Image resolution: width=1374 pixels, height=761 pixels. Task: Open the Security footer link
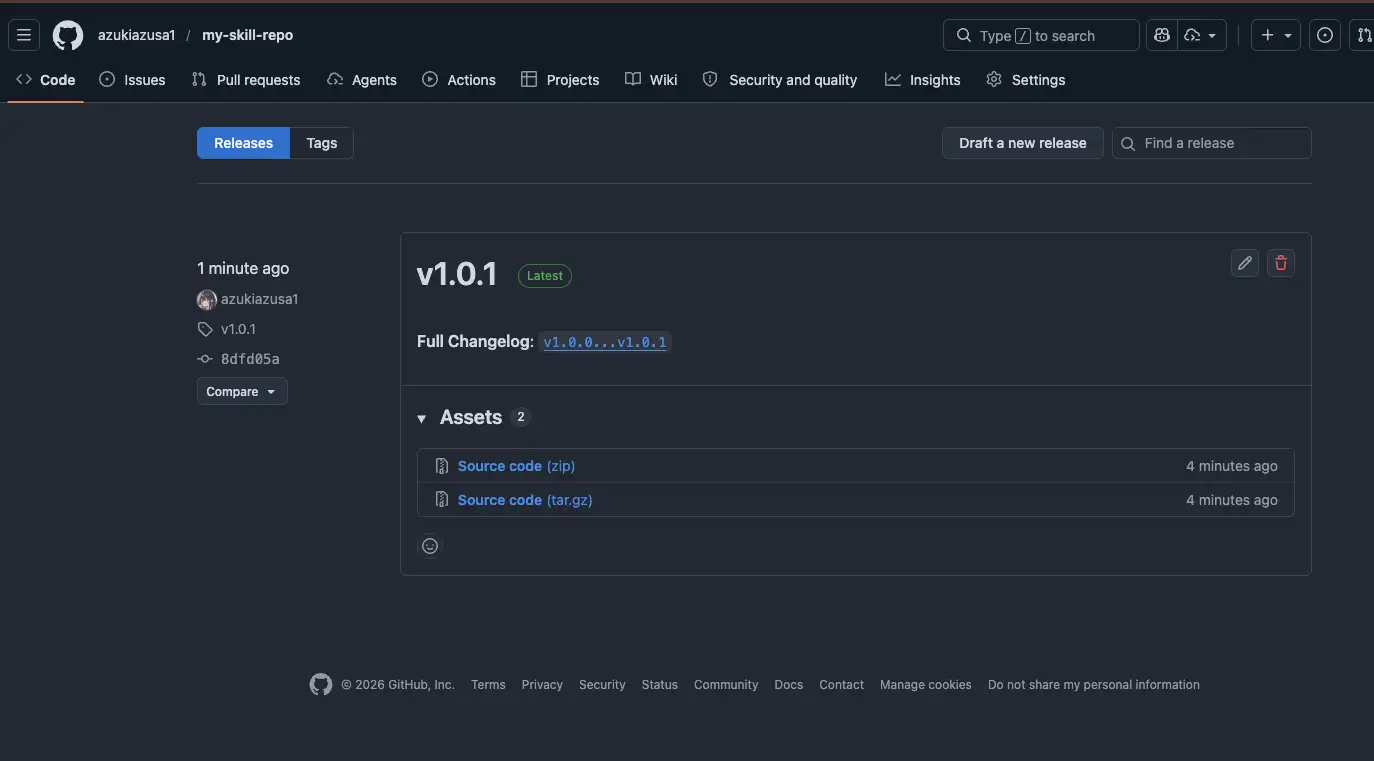[602, 685]
